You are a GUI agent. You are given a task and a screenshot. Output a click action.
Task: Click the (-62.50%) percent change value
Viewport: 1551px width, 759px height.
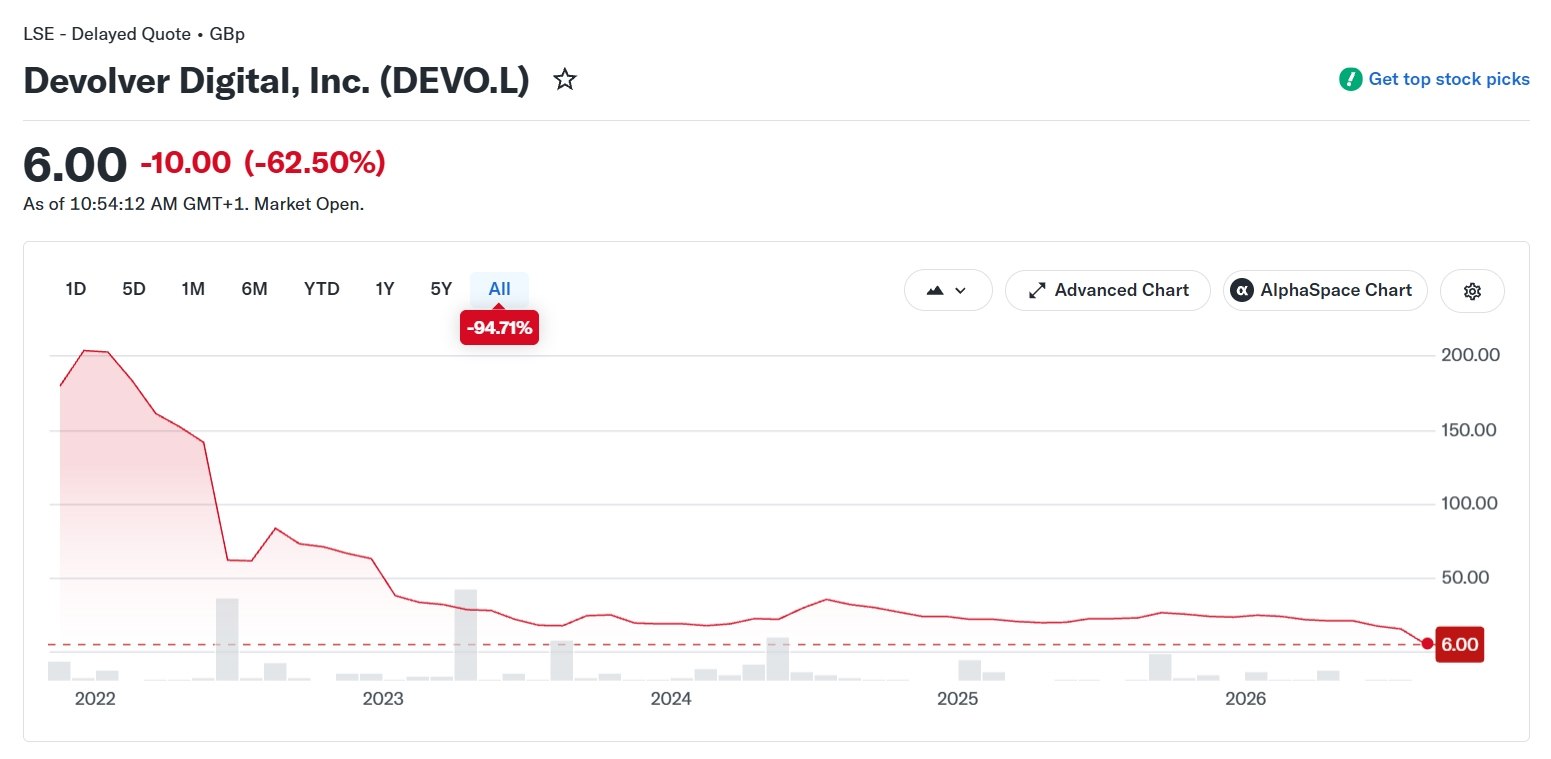(315, 163)
